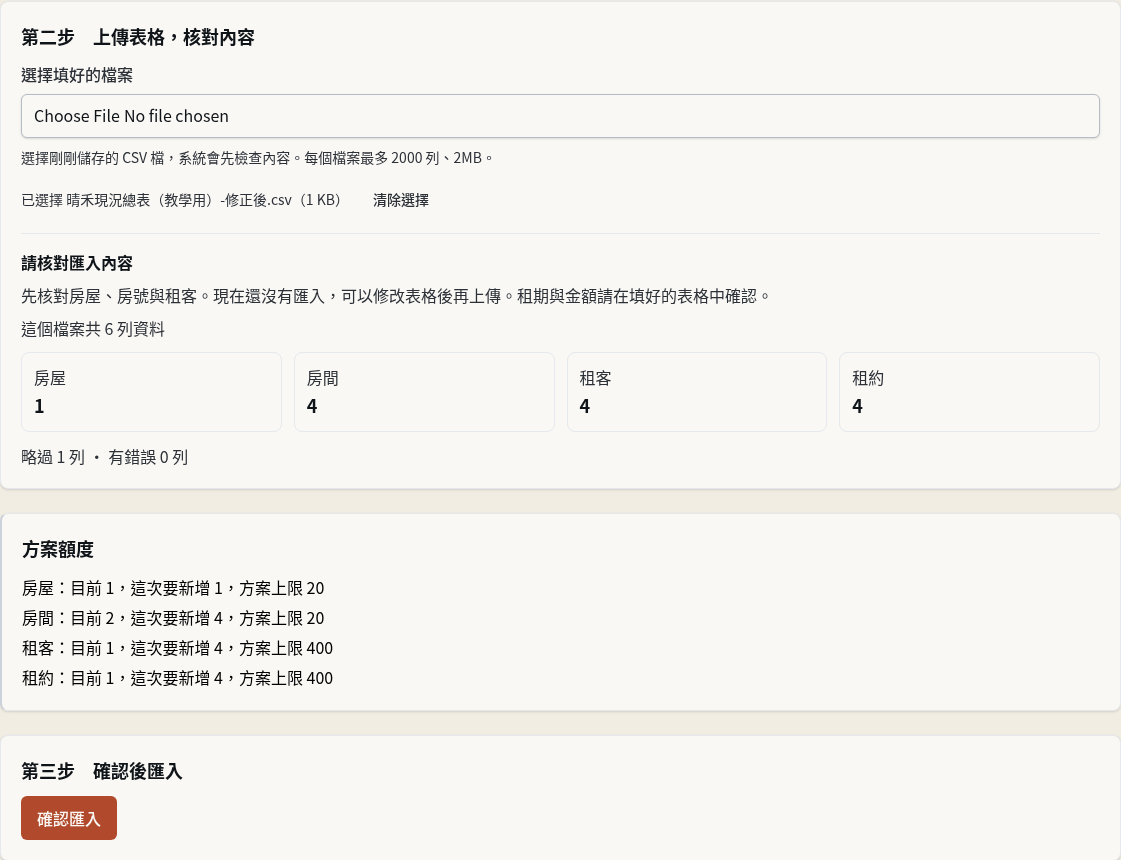Select the 租約 summary card

point(969,392)
